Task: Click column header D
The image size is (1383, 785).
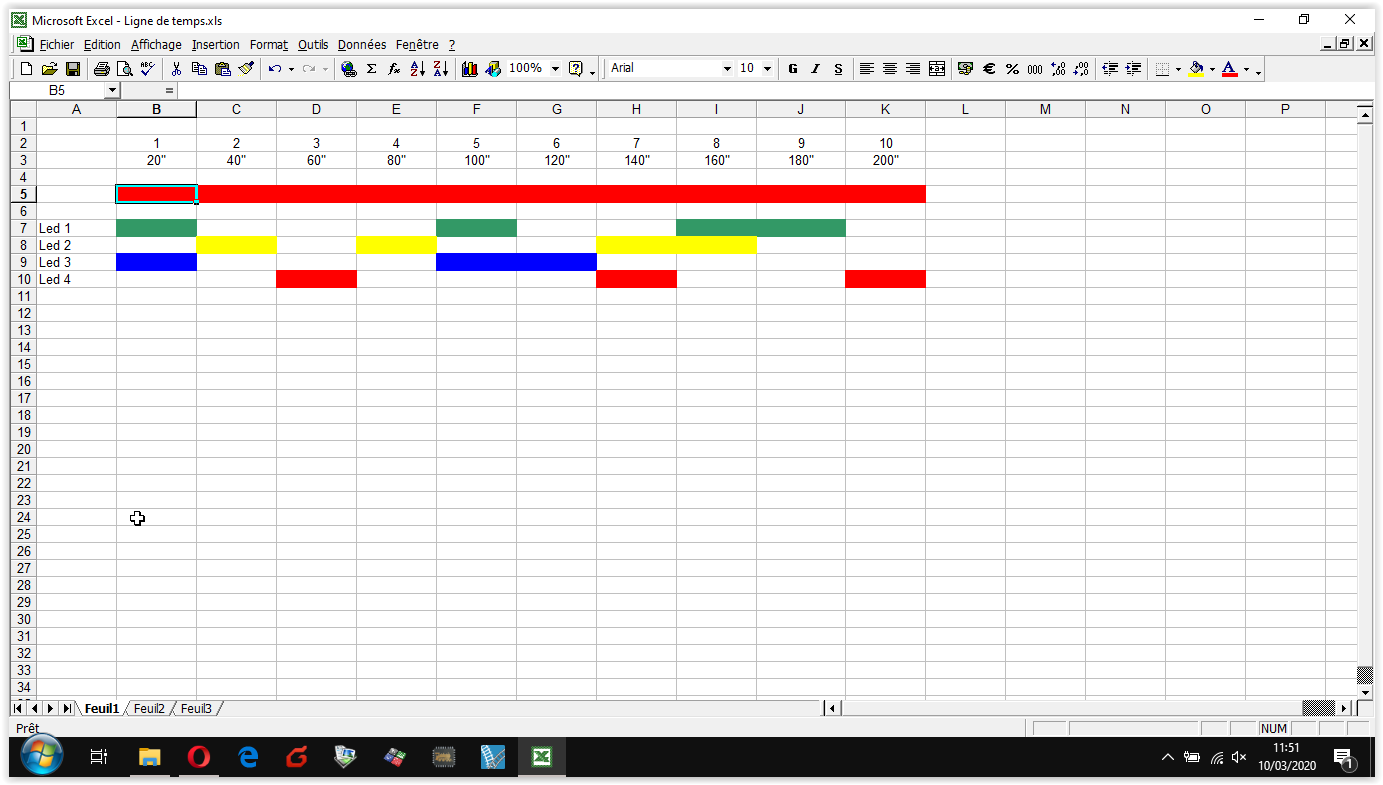Action: 316,109
